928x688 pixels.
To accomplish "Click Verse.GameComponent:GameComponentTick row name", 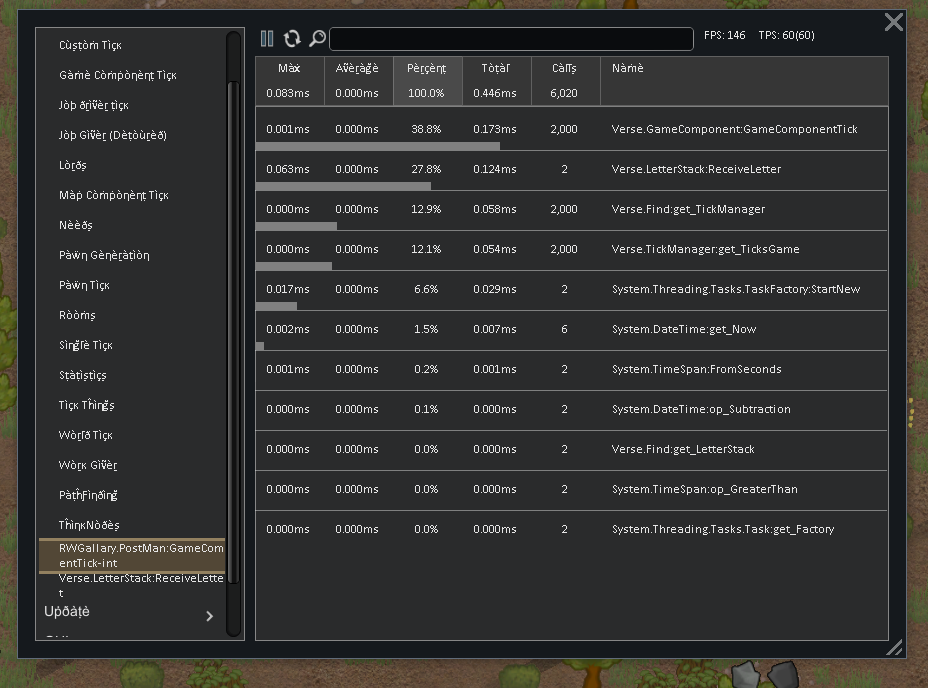I will [x=734, y=129].
